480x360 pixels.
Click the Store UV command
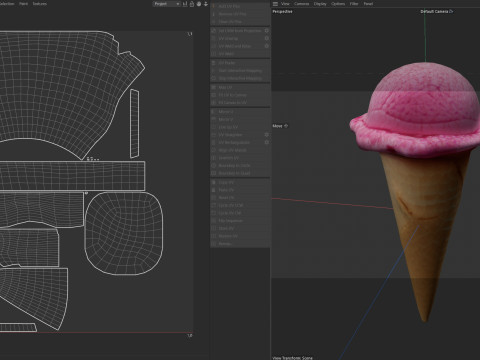240,228
